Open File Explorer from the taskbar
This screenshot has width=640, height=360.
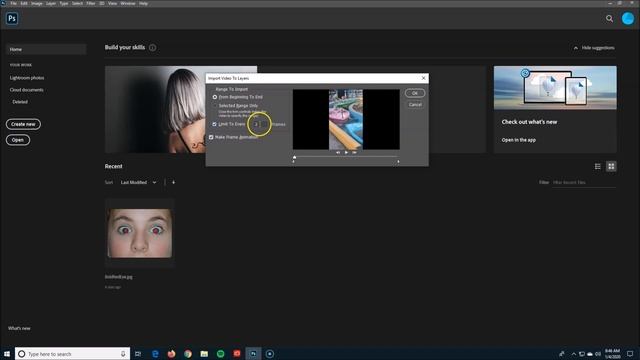(204, 354)
